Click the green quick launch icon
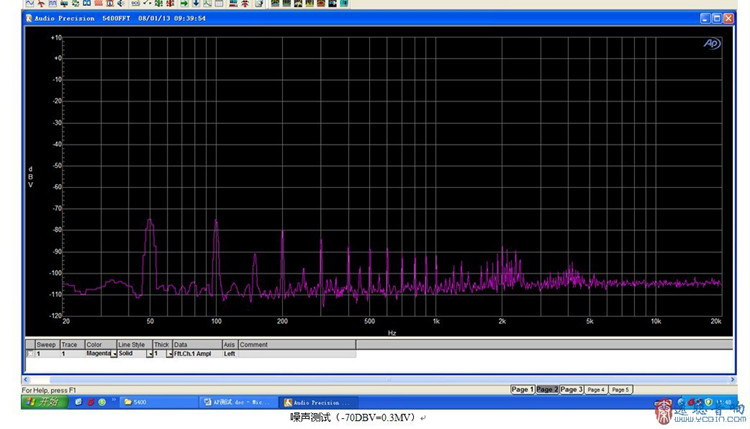This screenshot has width=750, height=429. click(x=102, y=402)
